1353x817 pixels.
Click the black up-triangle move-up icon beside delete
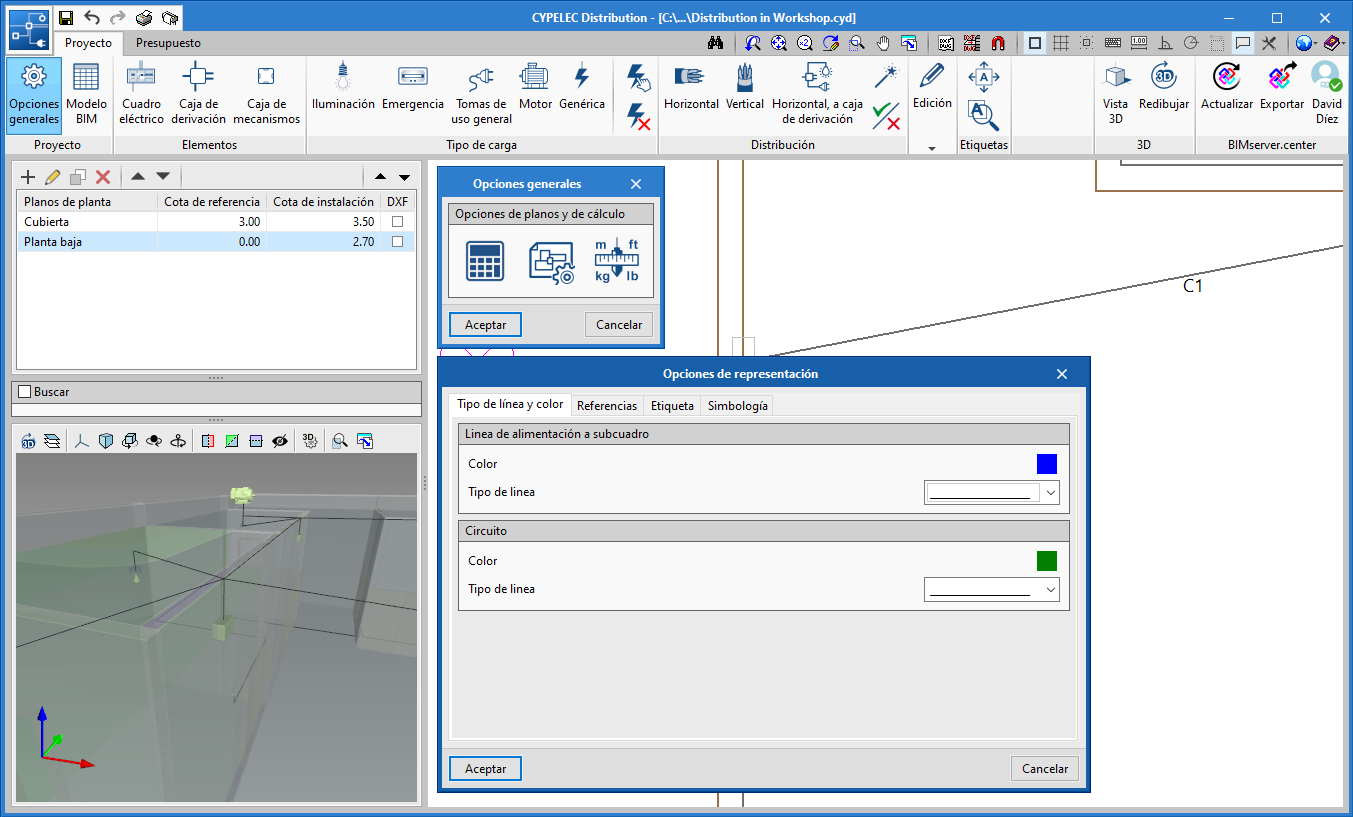click(x=138, y=177)
